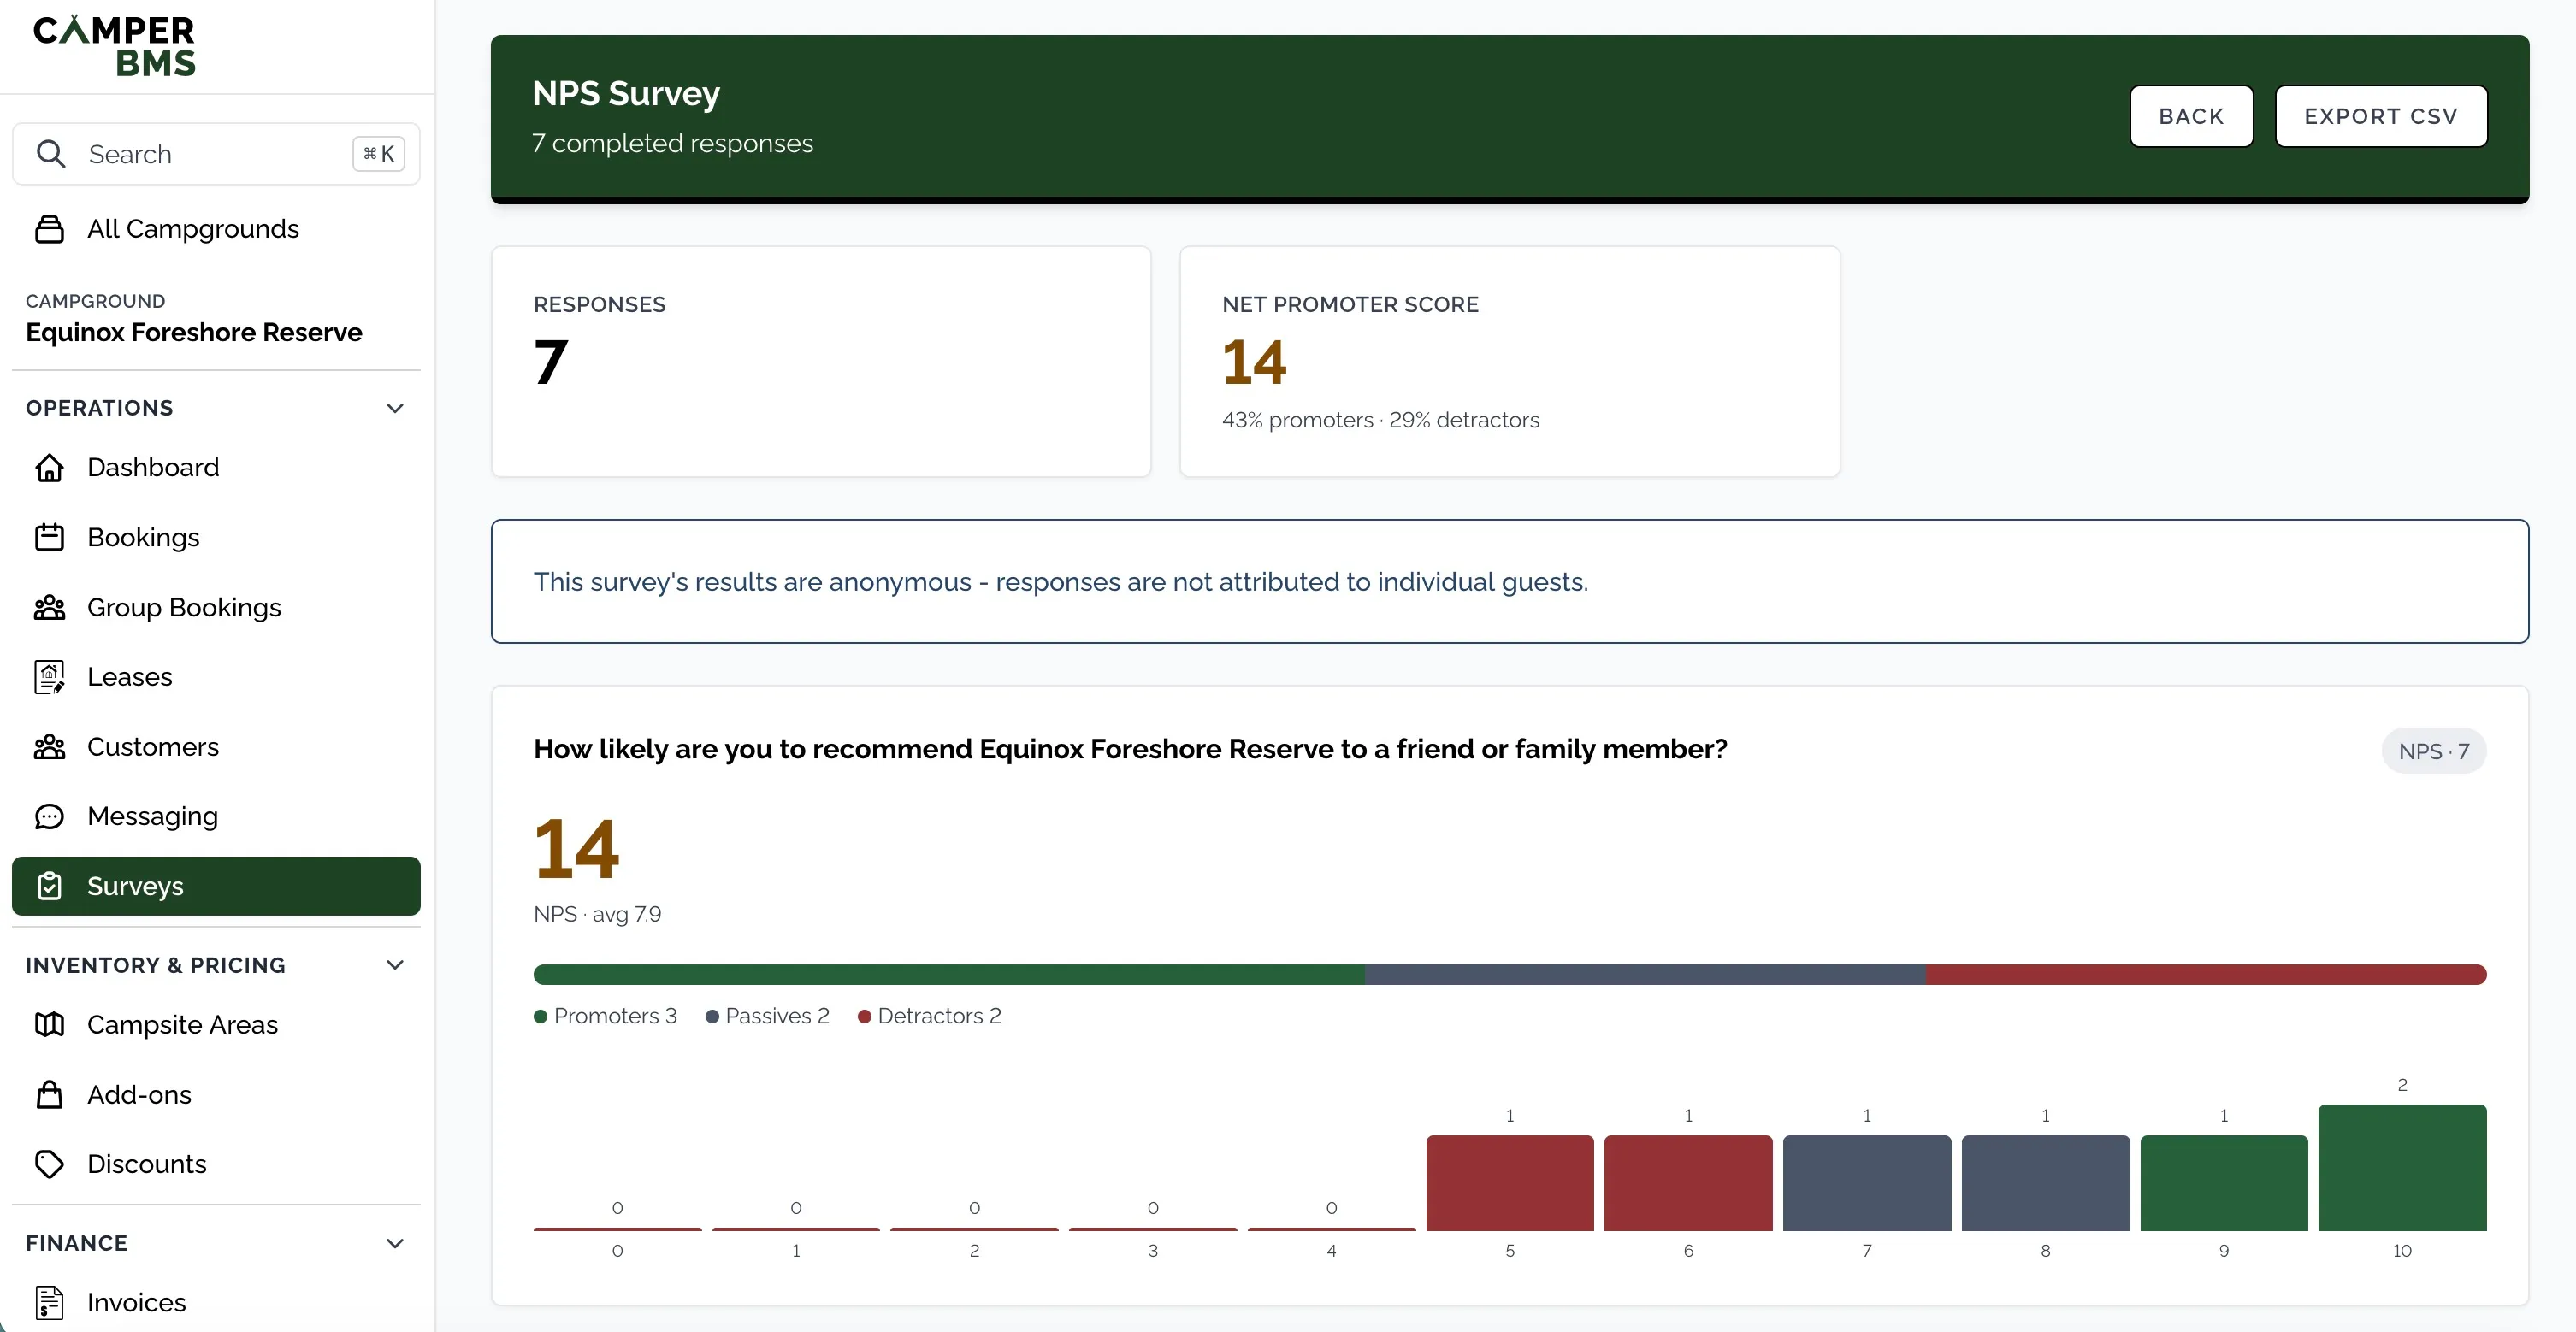The image size is (2576, 1332).
Task: Click the score 9 green histogram bar
Action: 2224,1183
